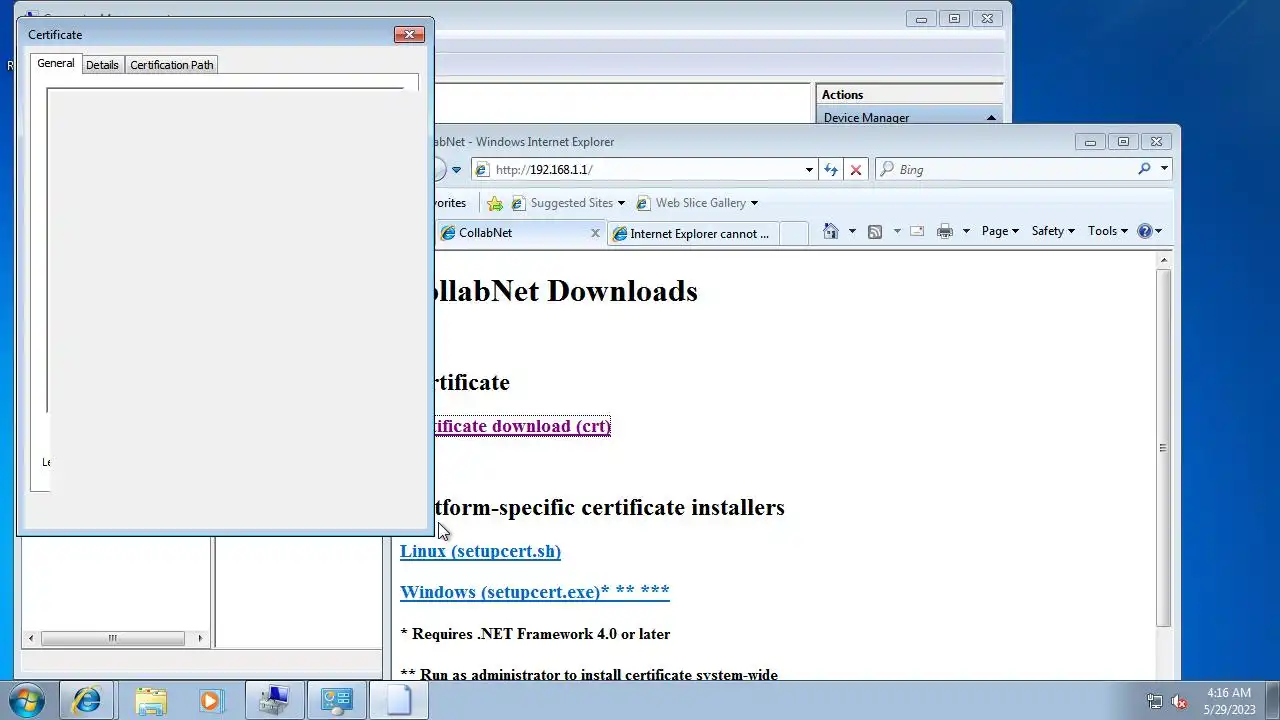Click the page scroll up arrow
Screen dimensions: 1280x720
click(x=1163, y=260)
